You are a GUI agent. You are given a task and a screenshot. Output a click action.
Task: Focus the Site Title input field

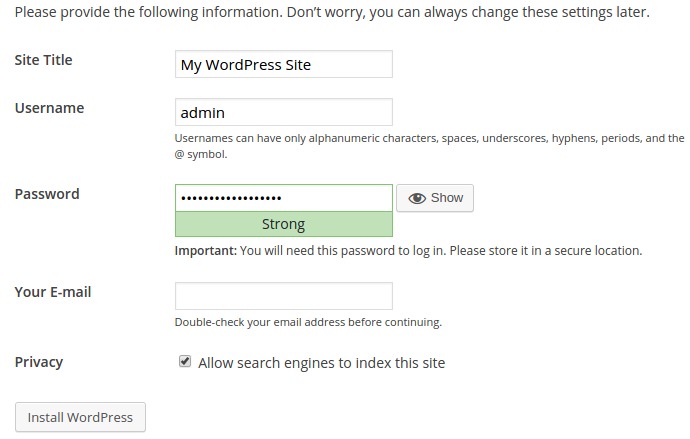coord(284,64)
